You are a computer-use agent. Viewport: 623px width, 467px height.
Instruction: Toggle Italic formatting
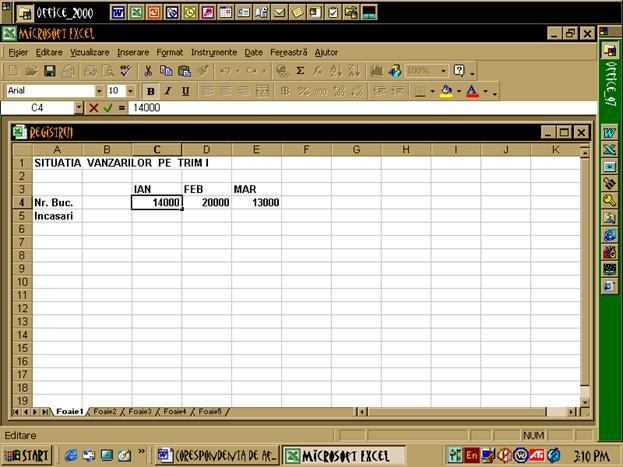(x=168, y=91)
